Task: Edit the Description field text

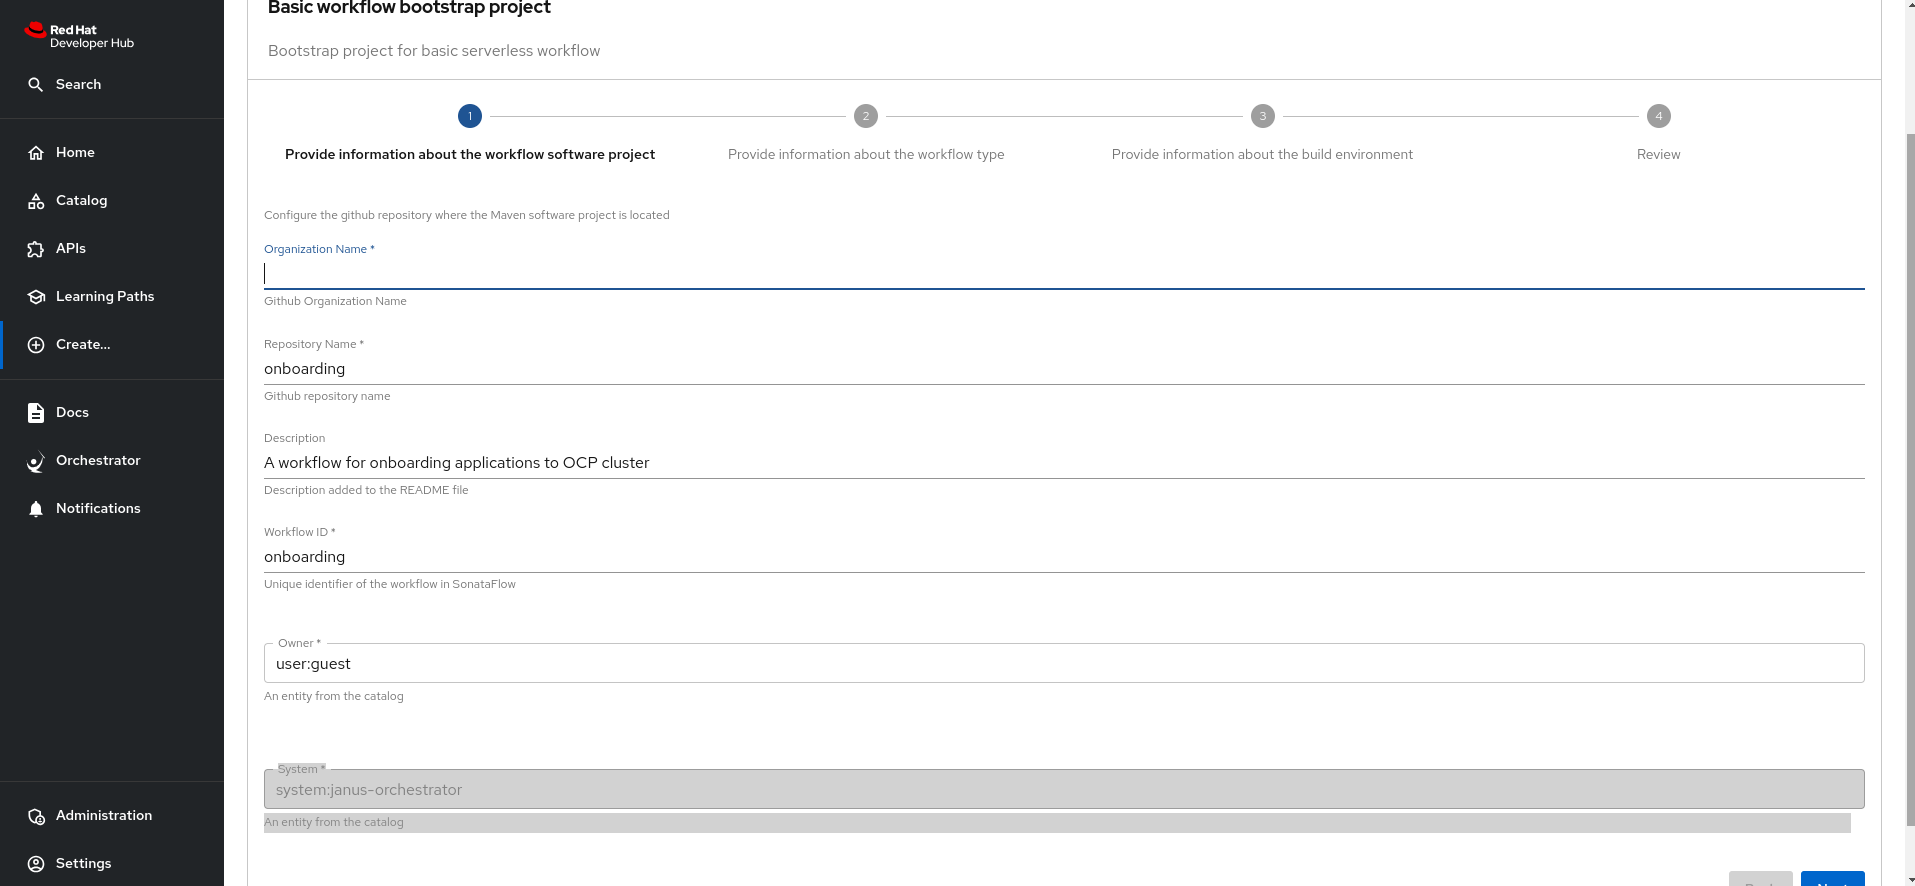Action: (x=1064, y=463)
